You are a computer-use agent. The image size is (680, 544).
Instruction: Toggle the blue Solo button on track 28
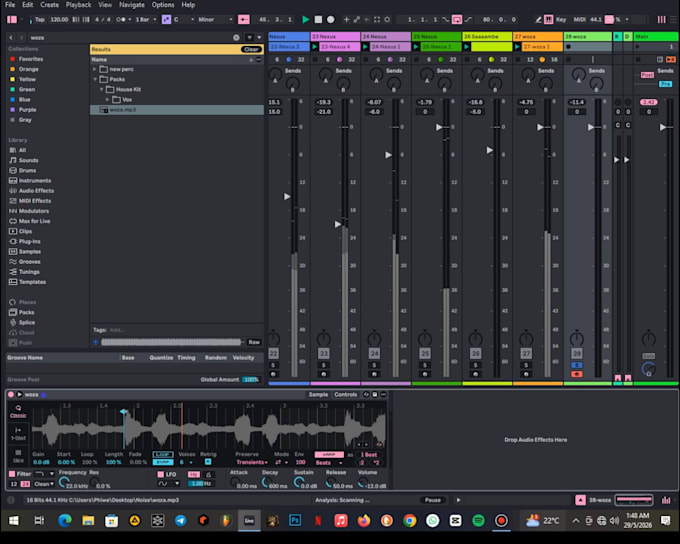point(576,365)
